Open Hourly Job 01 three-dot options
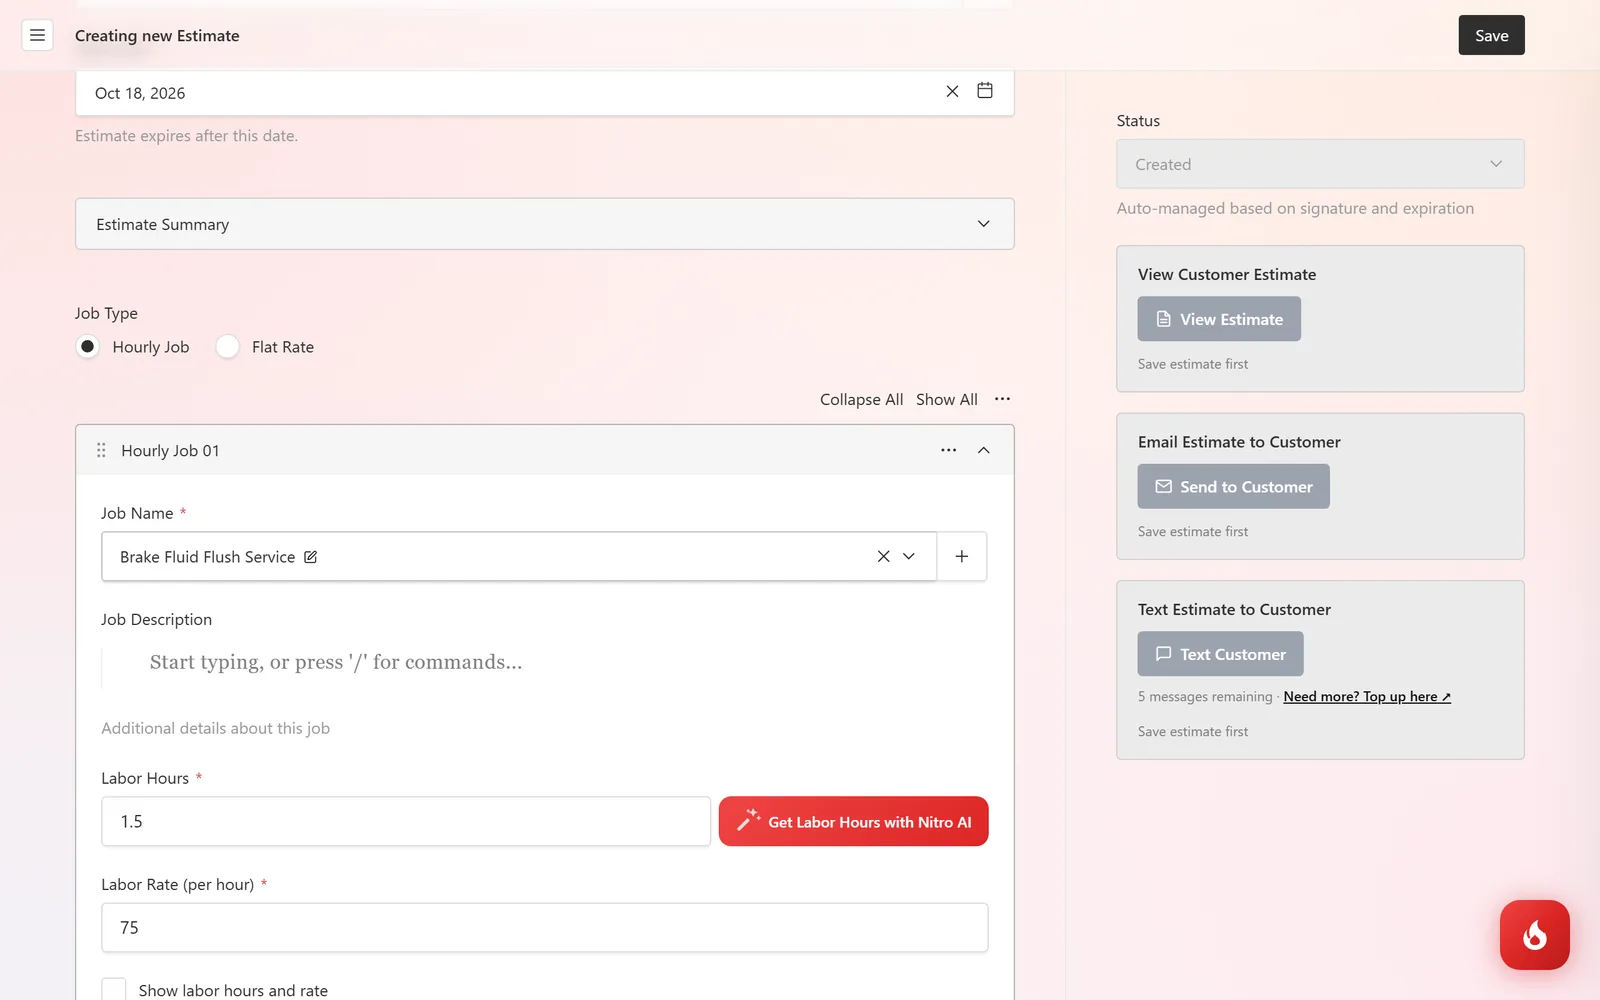This screenshot has width=1600, height=1000. coord(949,451)
